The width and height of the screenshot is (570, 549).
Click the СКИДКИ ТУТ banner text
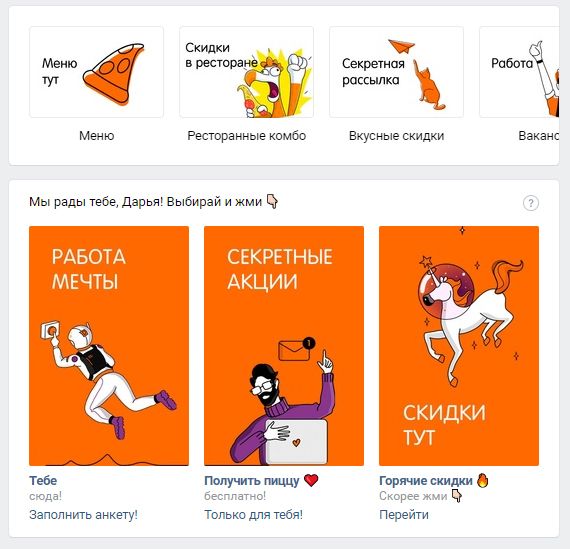pyautogui.click(x=444, y=425)
